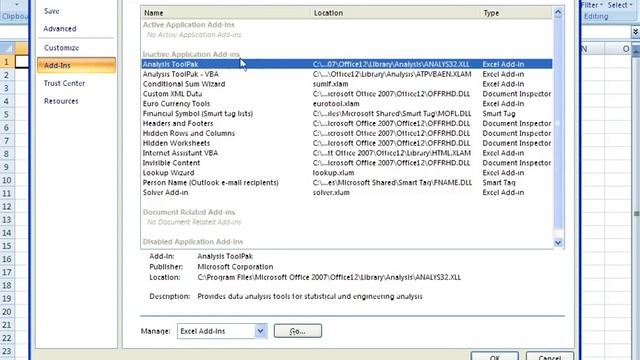Select Hidden Rows and Columns row
Screen dimensions: 640x360
[347, 133]
